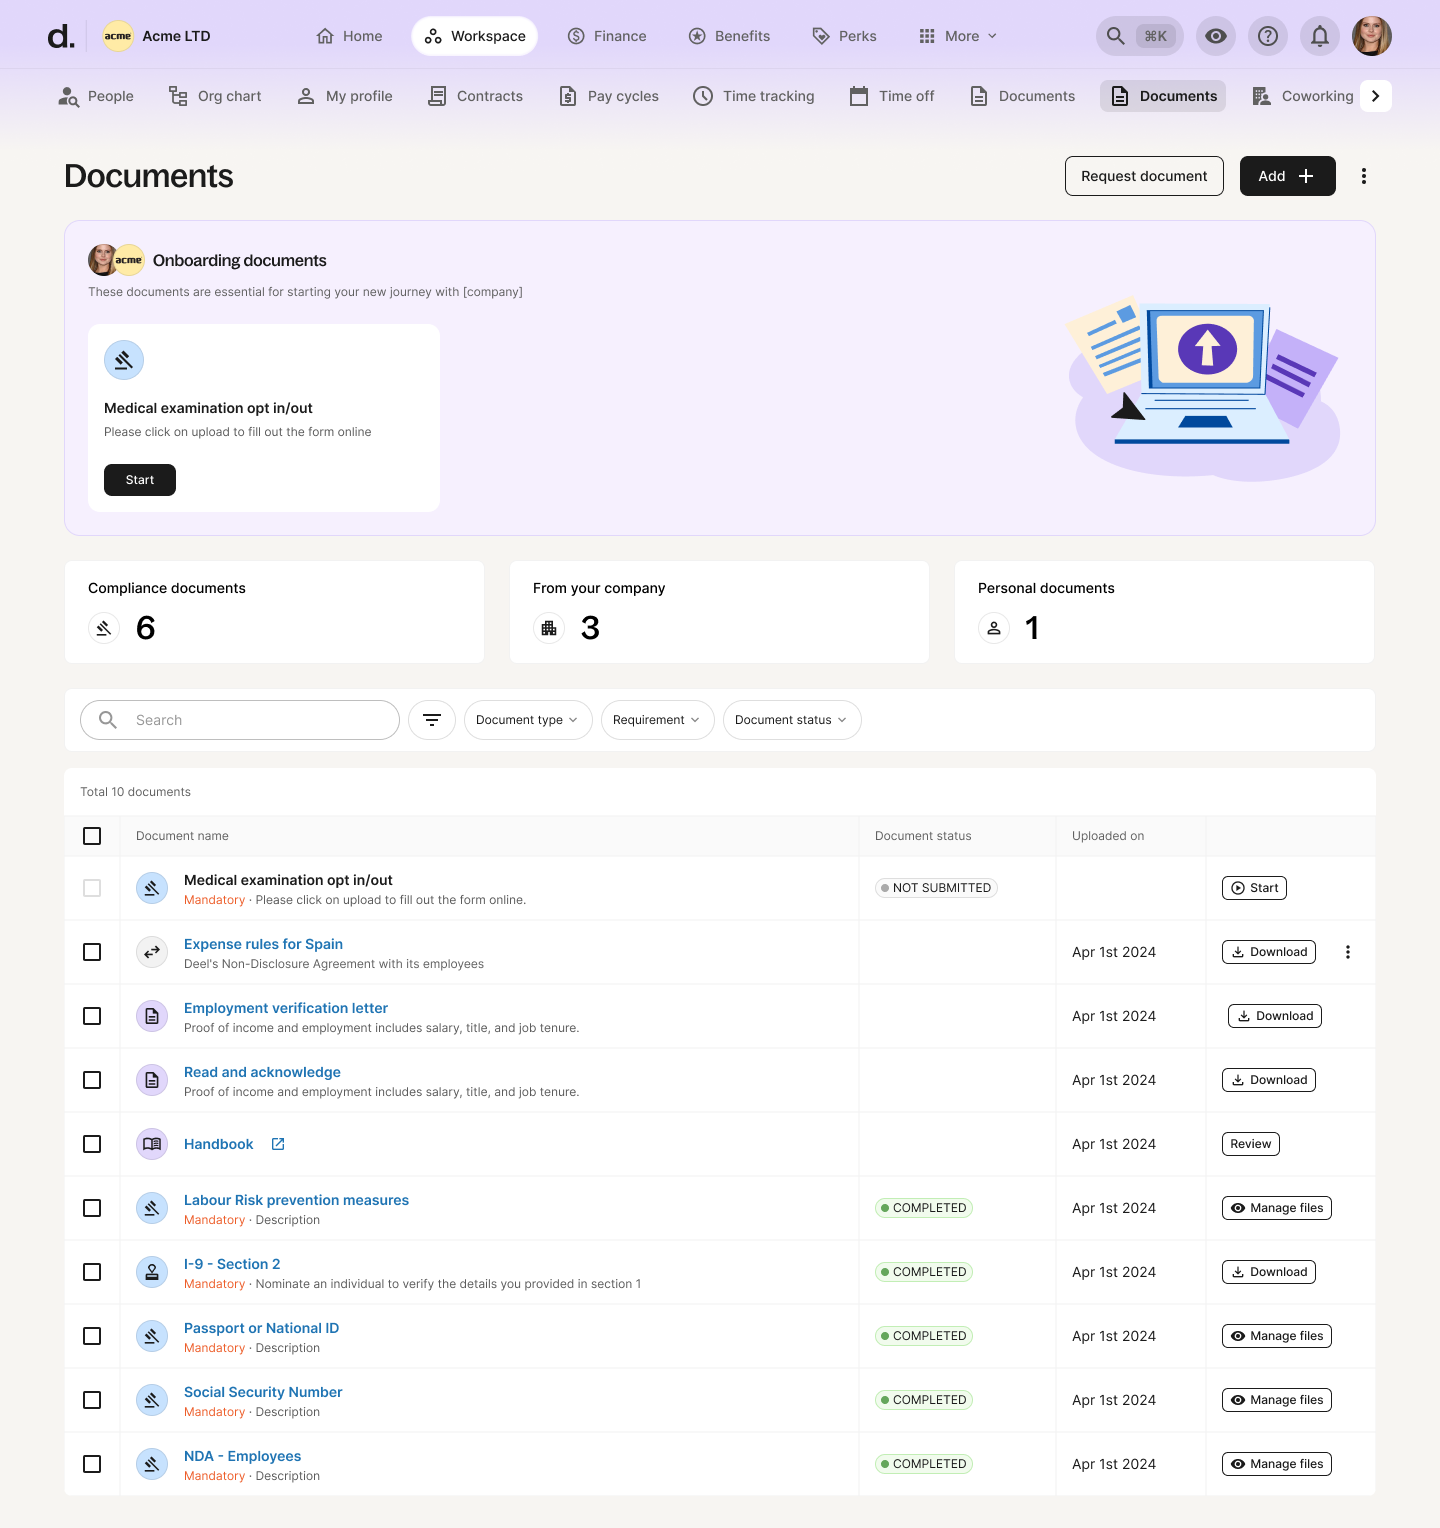Expand the Document status dropdown

coord(791,720)
